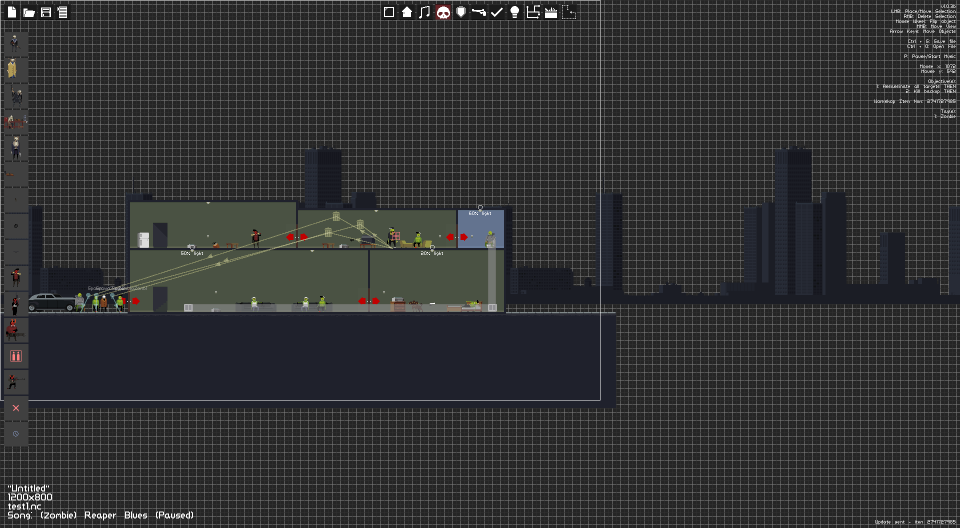
Task: Save level with floppy disk icon
Action: pos(46,12)
